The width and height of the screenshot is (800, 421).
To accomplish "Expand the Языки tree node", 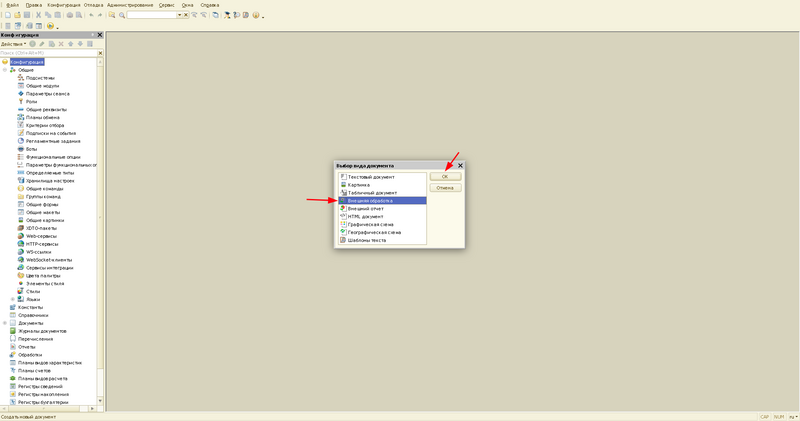I will point(13,300).
